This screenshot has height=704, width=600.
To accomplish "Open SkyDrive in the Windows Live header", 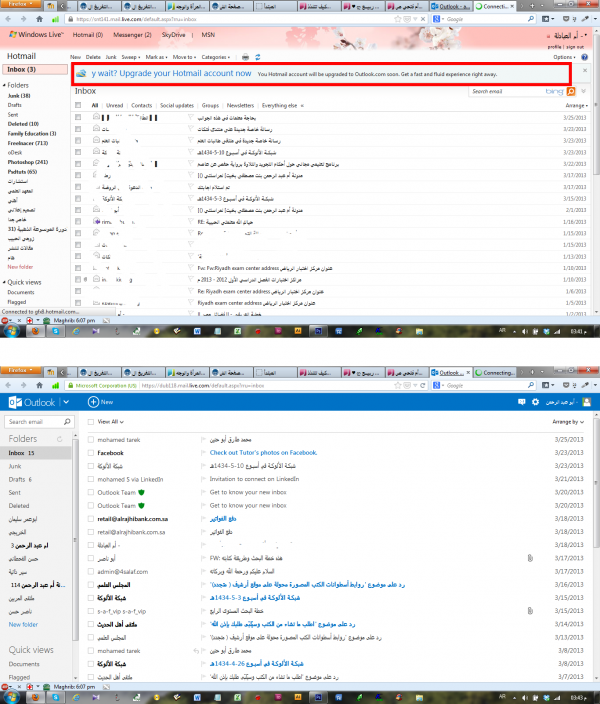I will coord(173,35).
